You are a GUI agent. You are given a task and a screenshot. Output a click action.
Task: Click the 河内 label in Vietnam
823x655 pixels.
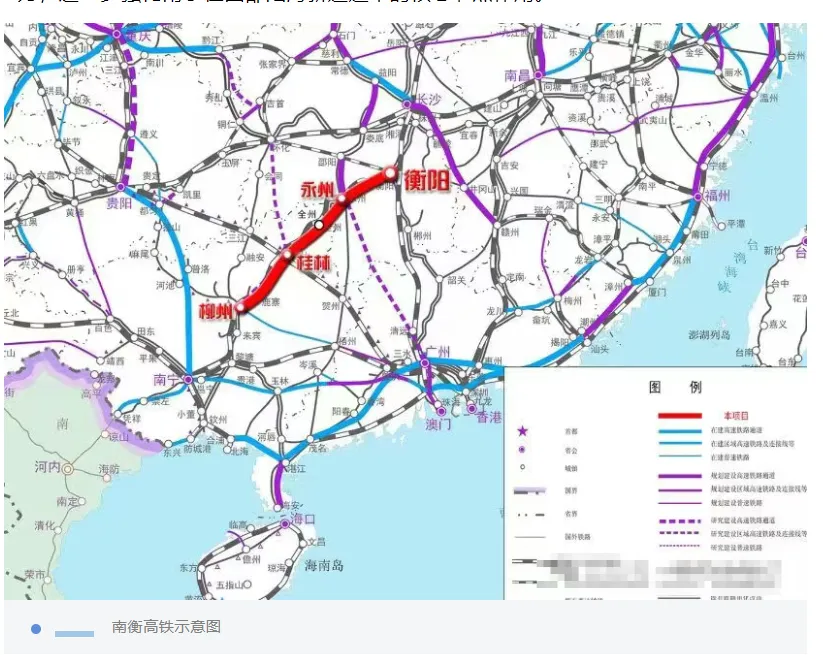coord(48,466)
